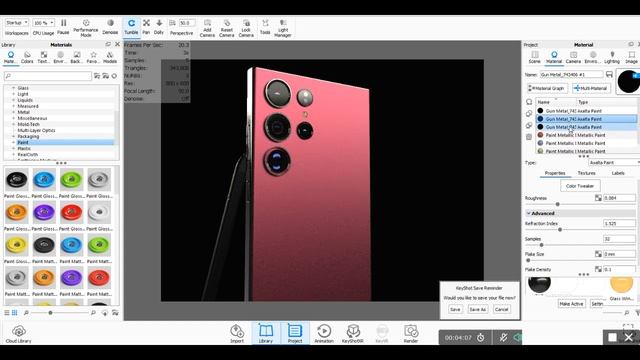Click the Make Active button
Image resolution: width=640 pixels, height=360 pixels.
point(571,304)
